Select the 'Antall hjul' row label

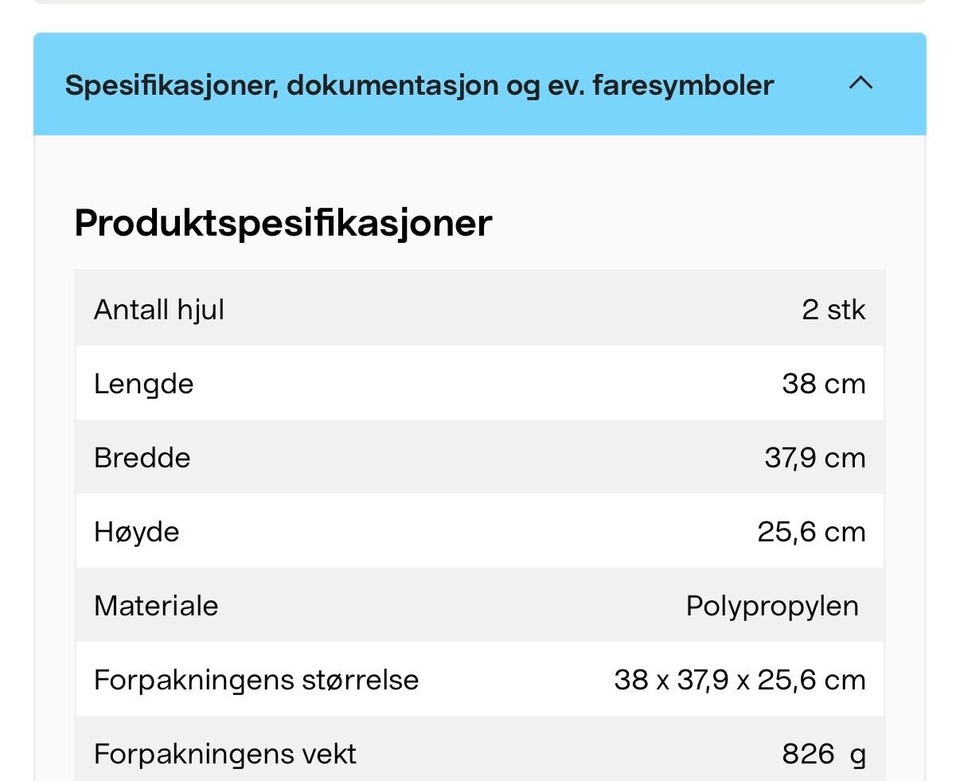point(159,310)
